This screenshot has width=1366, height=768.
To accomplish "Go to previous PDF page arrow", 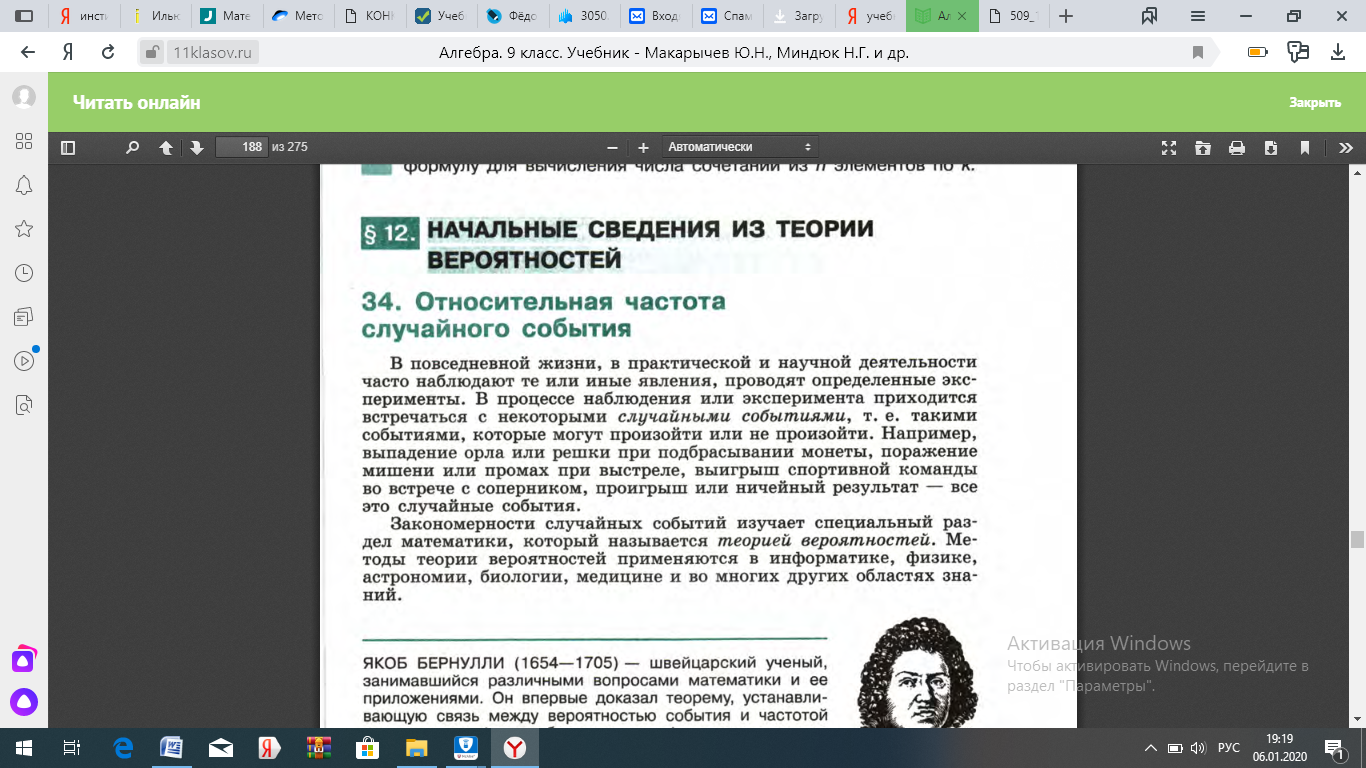I will coord(166,148).
